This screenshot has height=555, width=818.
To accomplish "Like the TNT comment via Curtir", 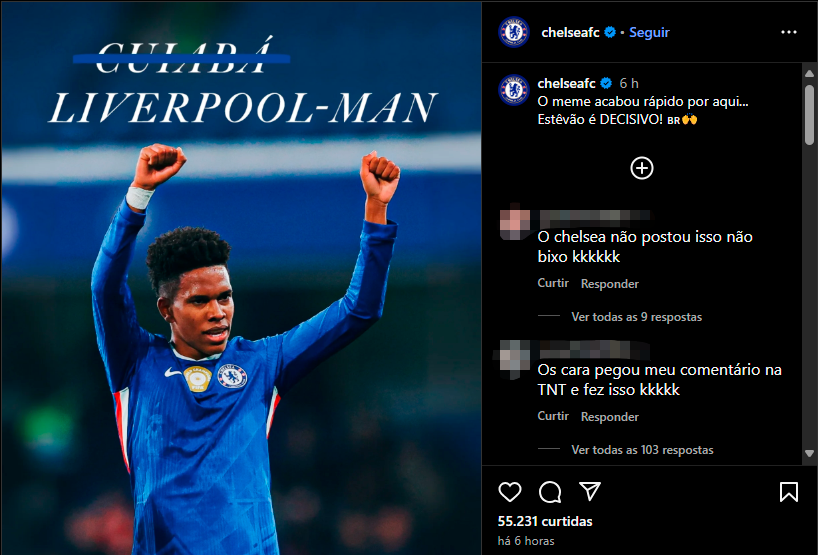I will 553,416.
